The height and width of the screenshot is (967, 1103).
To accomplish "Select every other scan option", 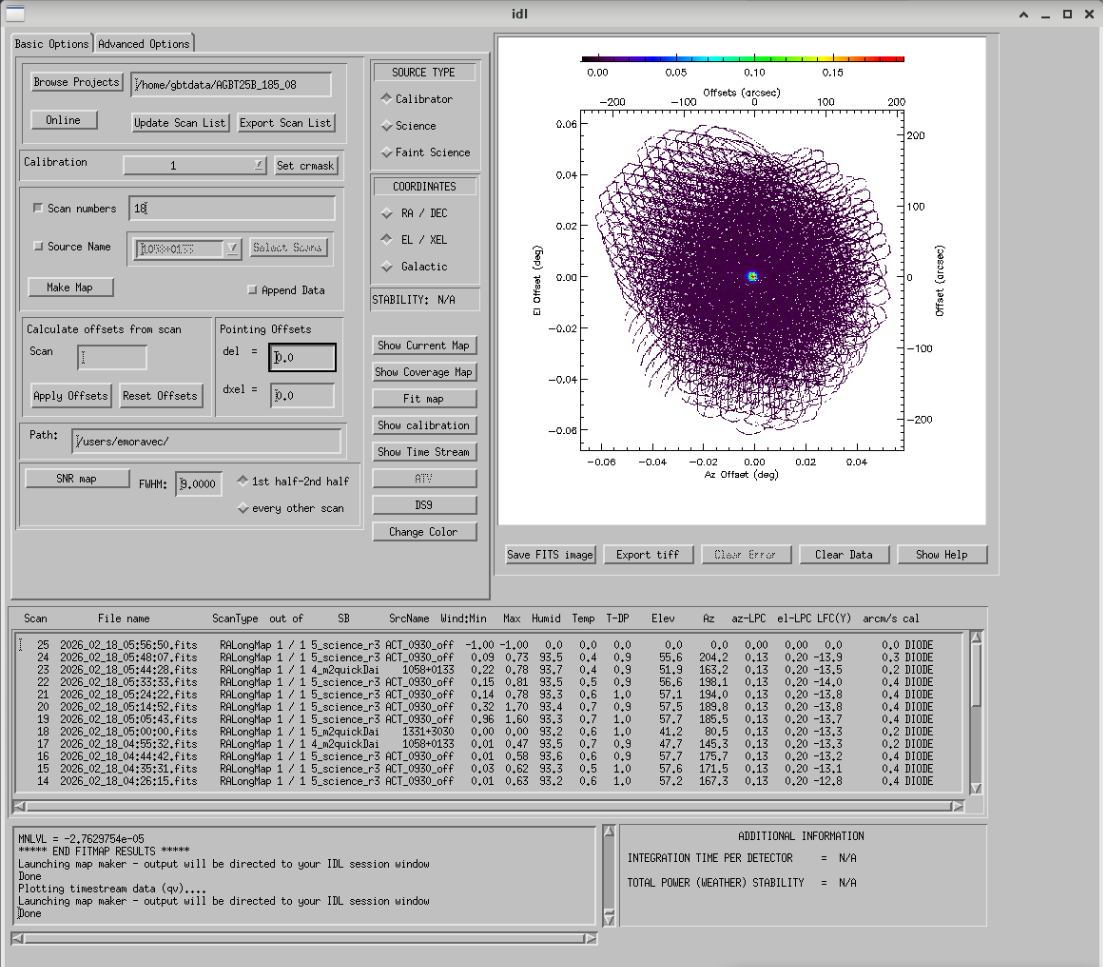I will click(243, 508).
